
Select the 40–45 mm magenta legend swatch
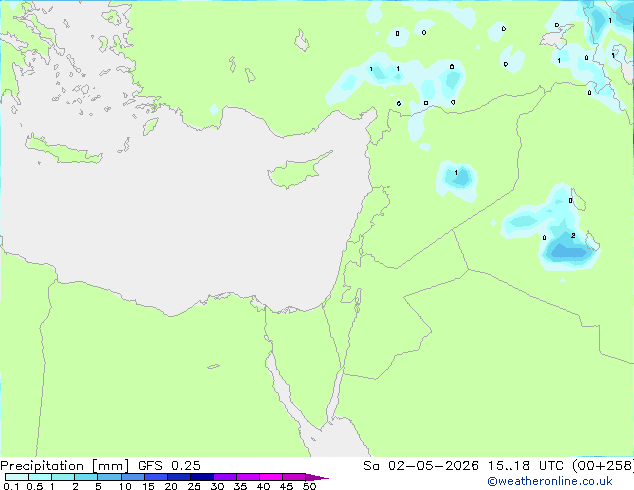[x=271, y=477]
